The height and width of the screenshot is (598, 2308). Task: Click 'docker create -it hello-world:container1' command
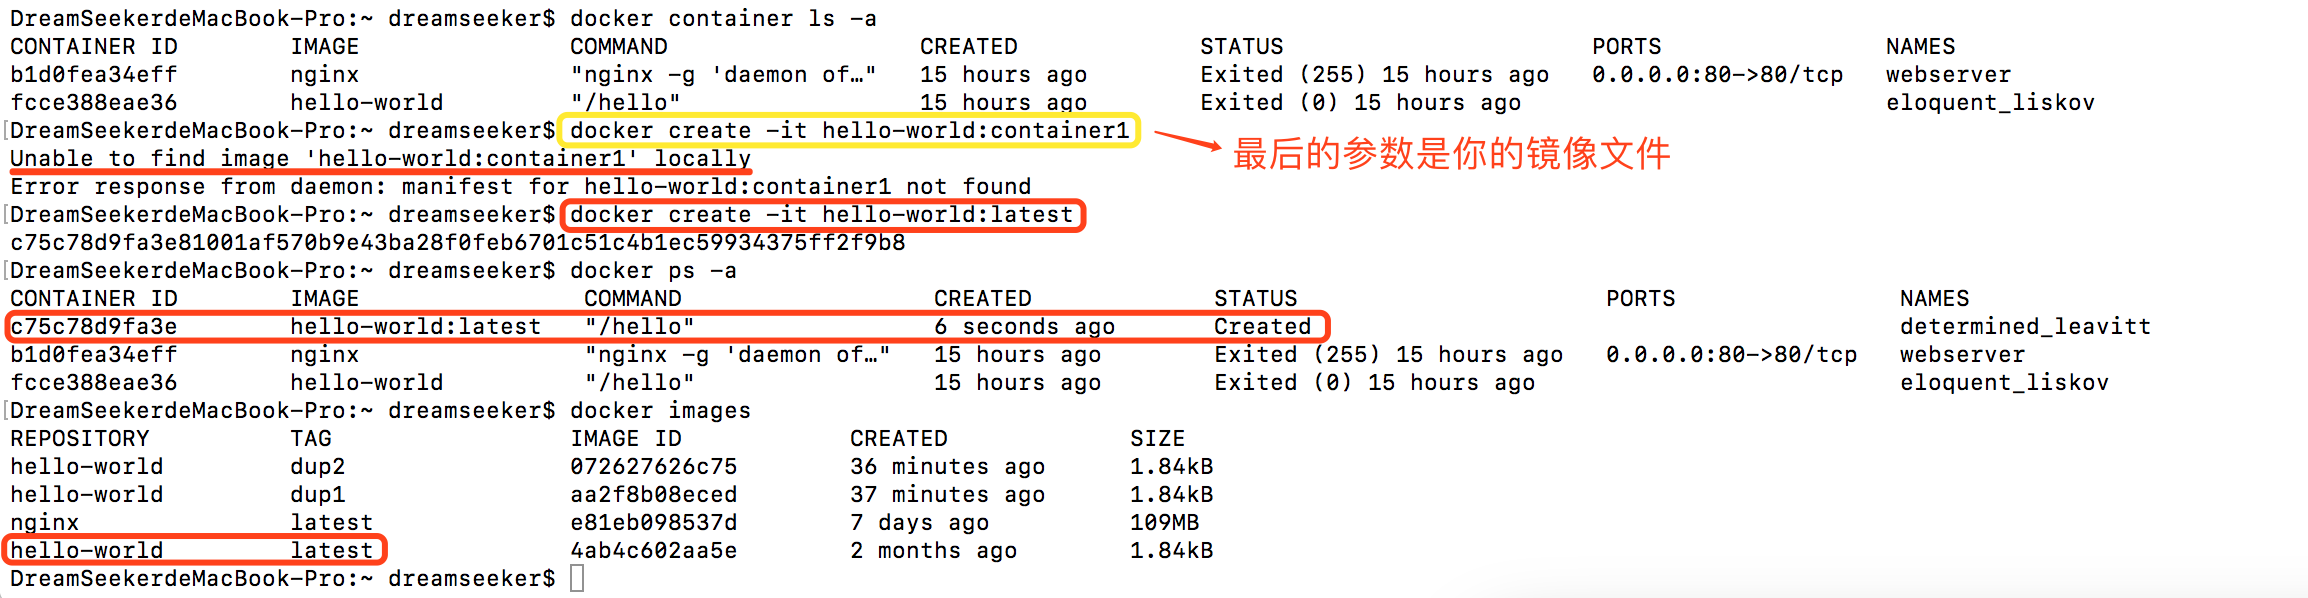click(x=849, y=130)
